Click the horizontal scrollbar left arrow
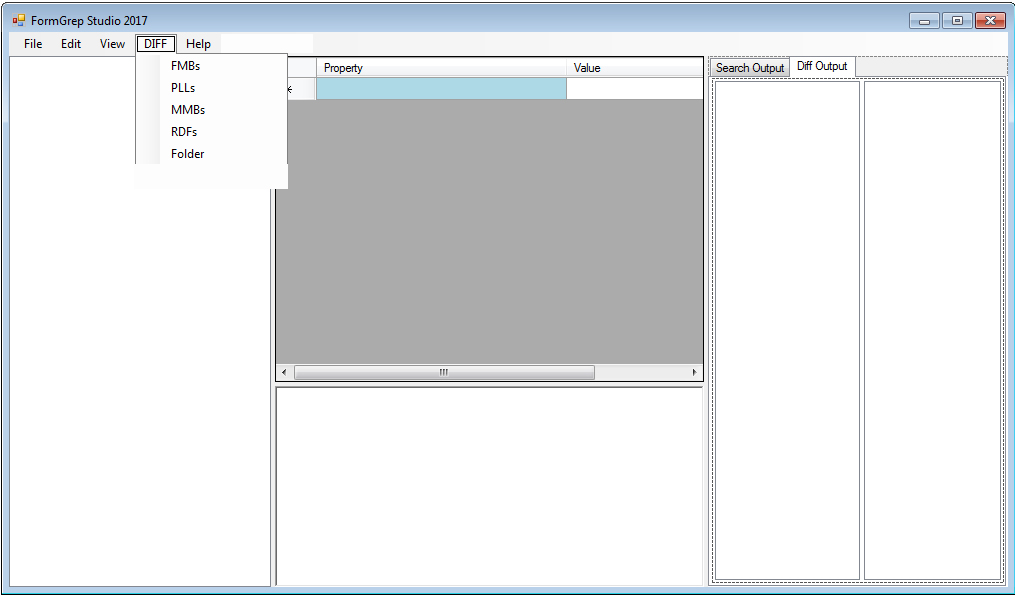Screen dimensions: 1015x595 284,372
